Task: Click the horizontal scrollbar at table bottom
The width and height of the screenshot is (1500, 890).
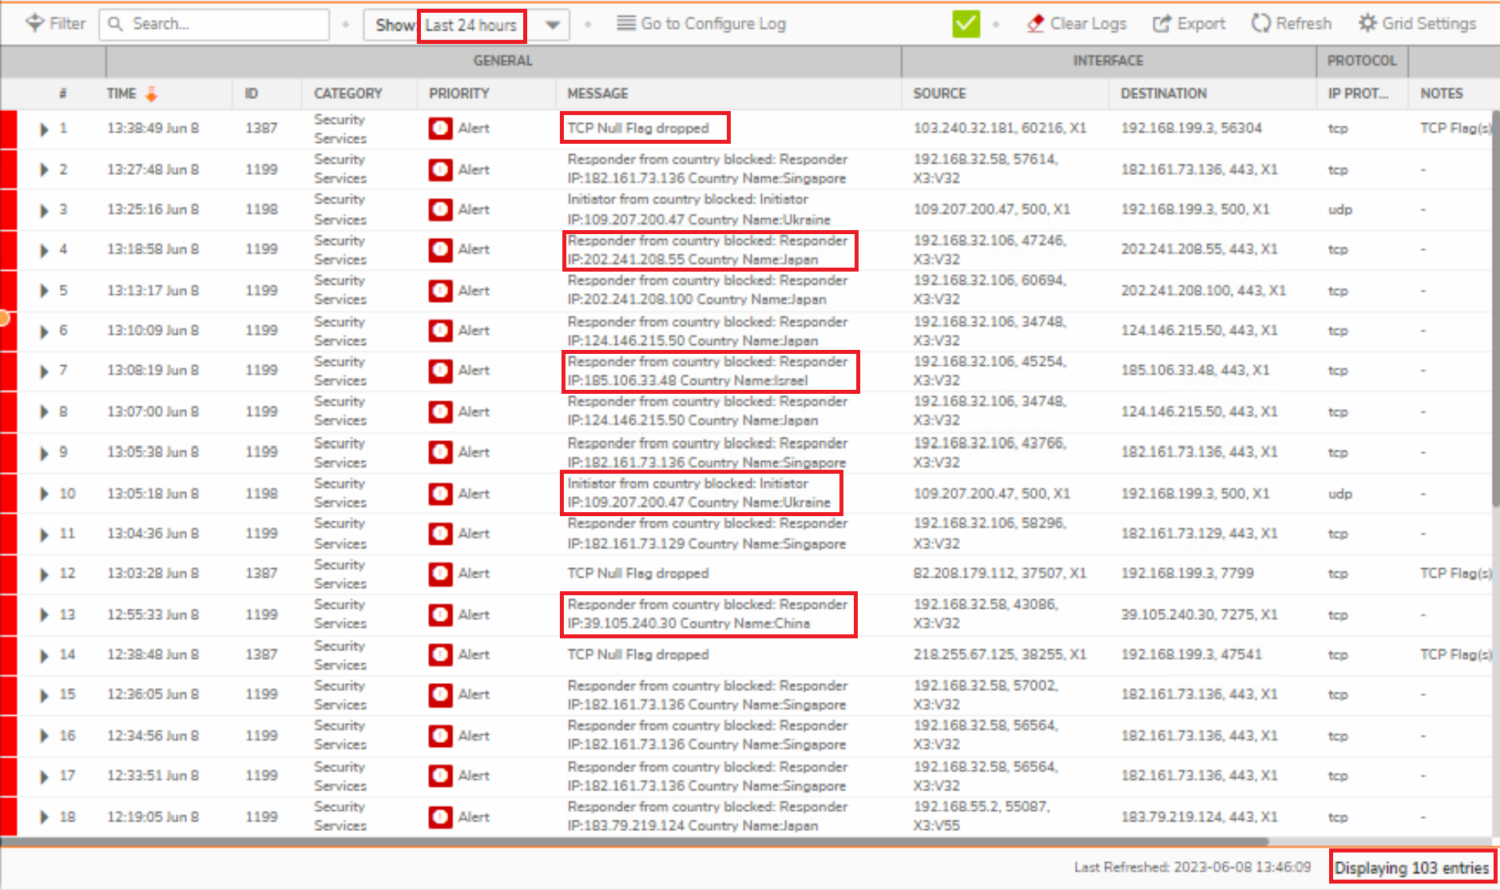Action: (x=640, y=842)
